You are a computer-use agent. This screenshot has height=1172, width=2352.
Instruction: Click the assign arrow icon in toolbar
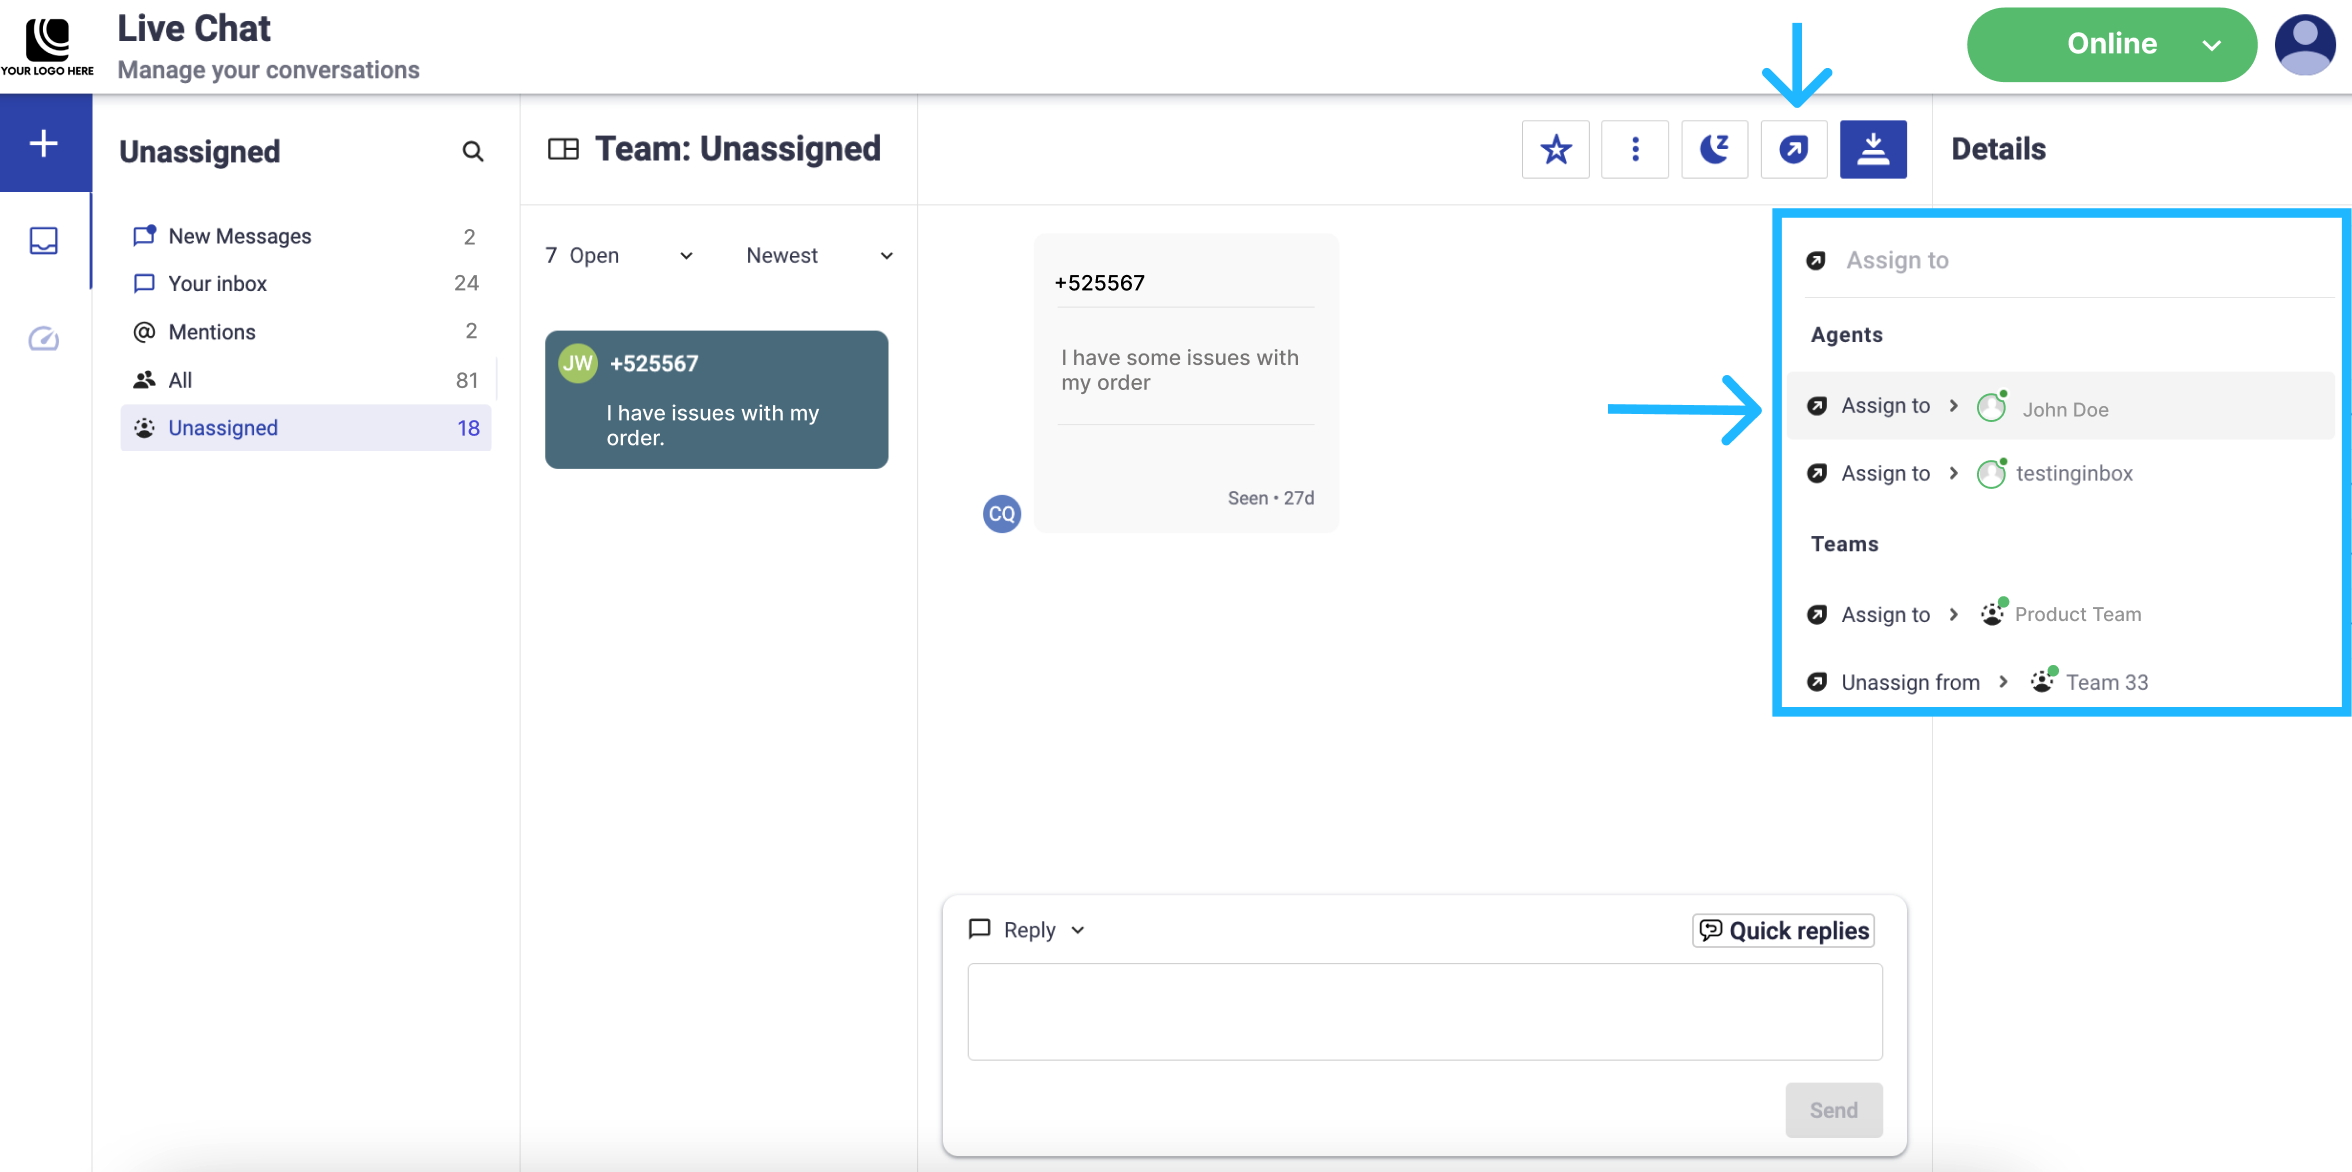click(1794, 150)
